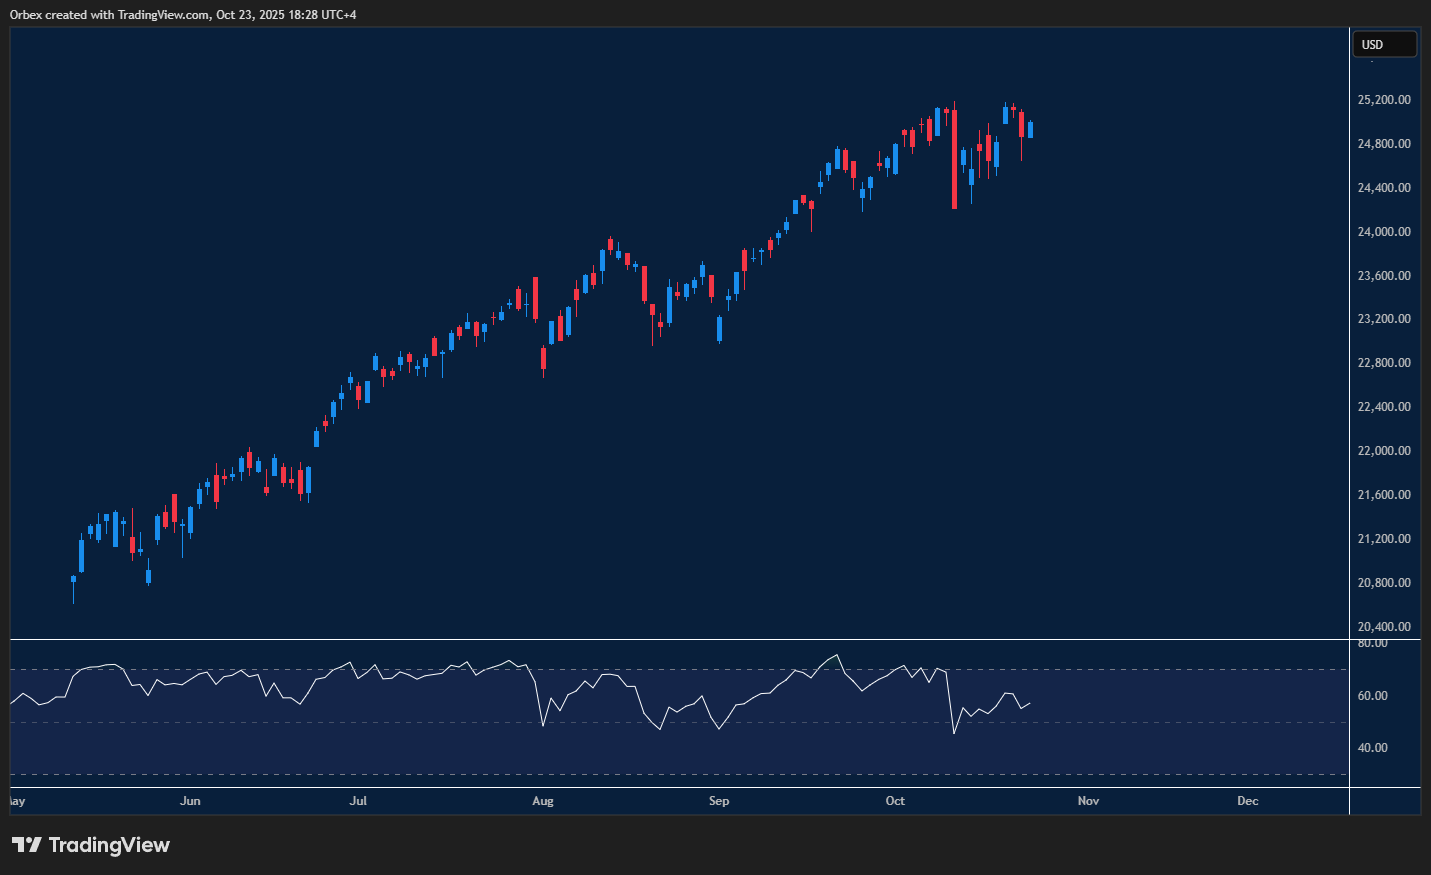Open the USD currency selector
The height and width of the screenshot is (875, 1431).
pyautogui.click(x=1384, y=45)
